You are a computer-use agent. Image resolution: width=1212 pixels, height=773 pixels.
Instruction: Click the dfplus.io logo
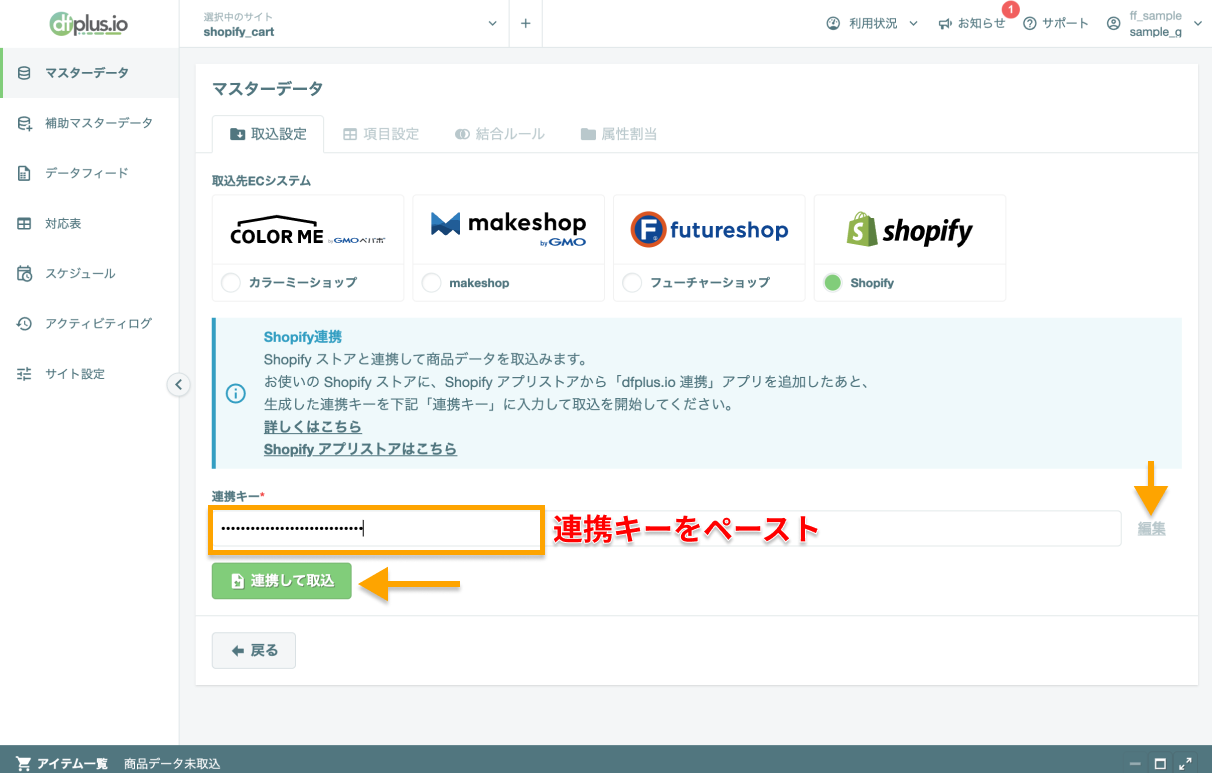88,23
